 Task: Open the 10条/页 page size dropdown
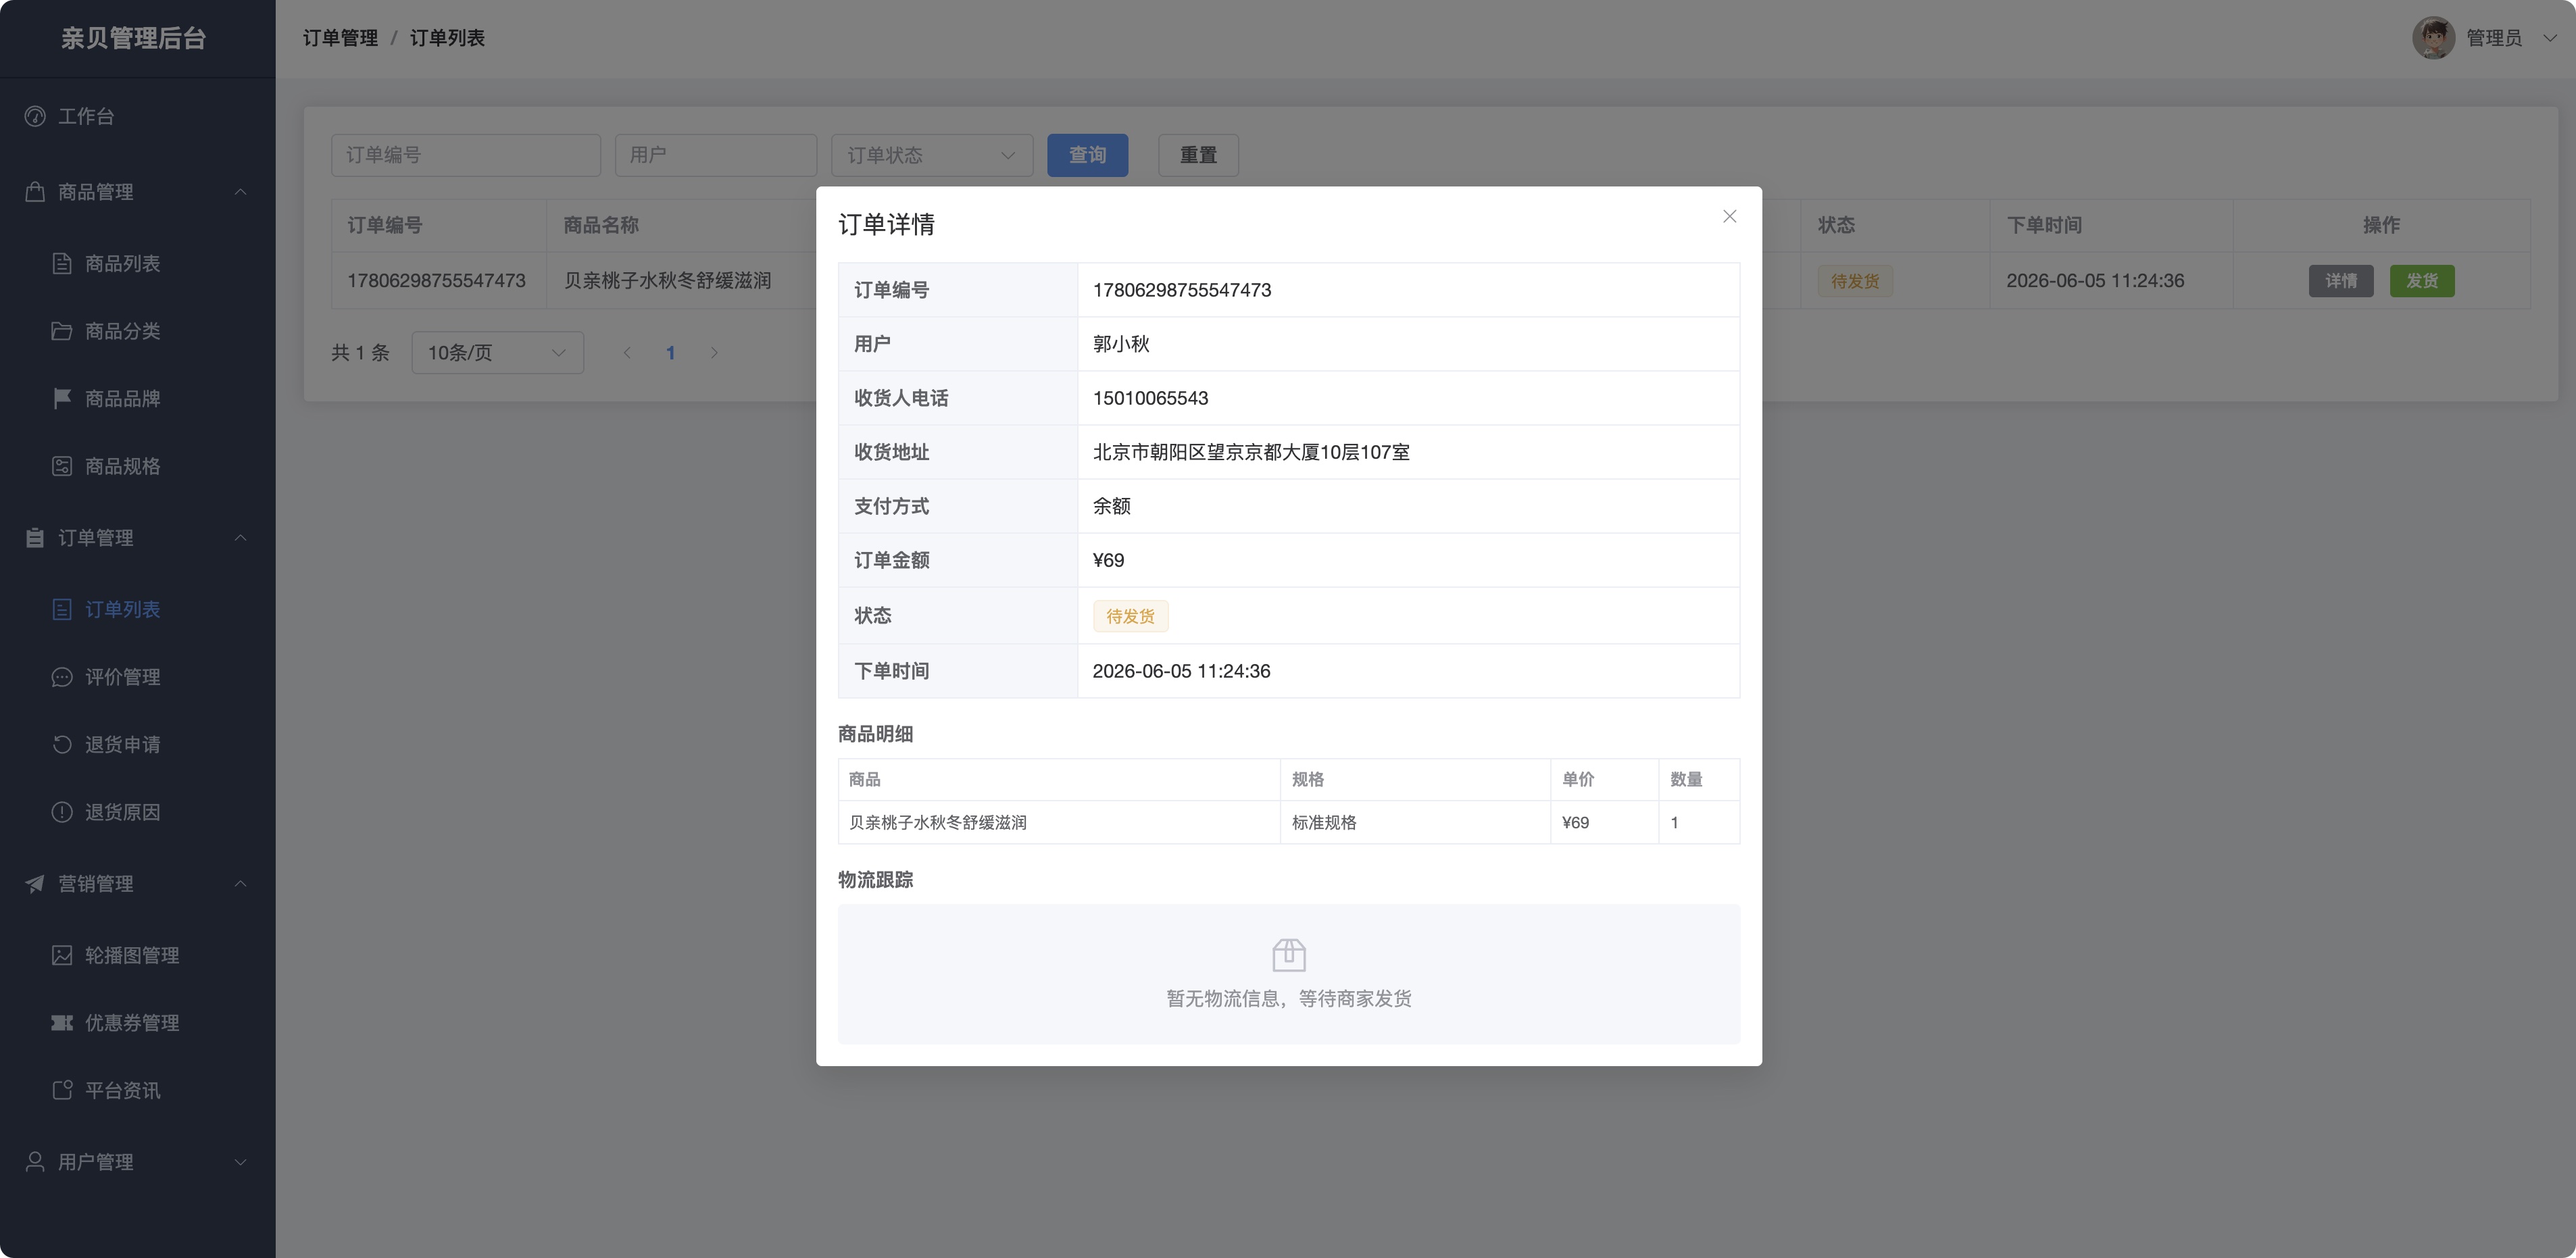[x=497, y=352]
